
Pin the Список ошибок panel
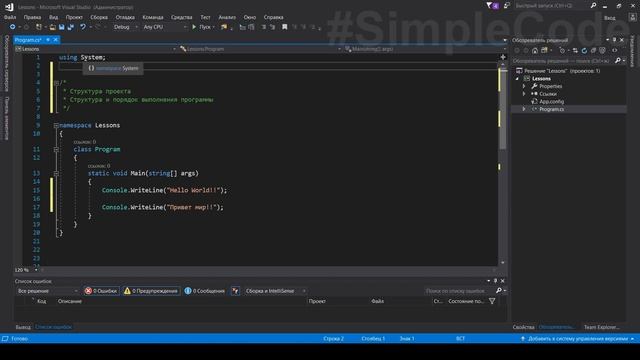coord(496,281)
